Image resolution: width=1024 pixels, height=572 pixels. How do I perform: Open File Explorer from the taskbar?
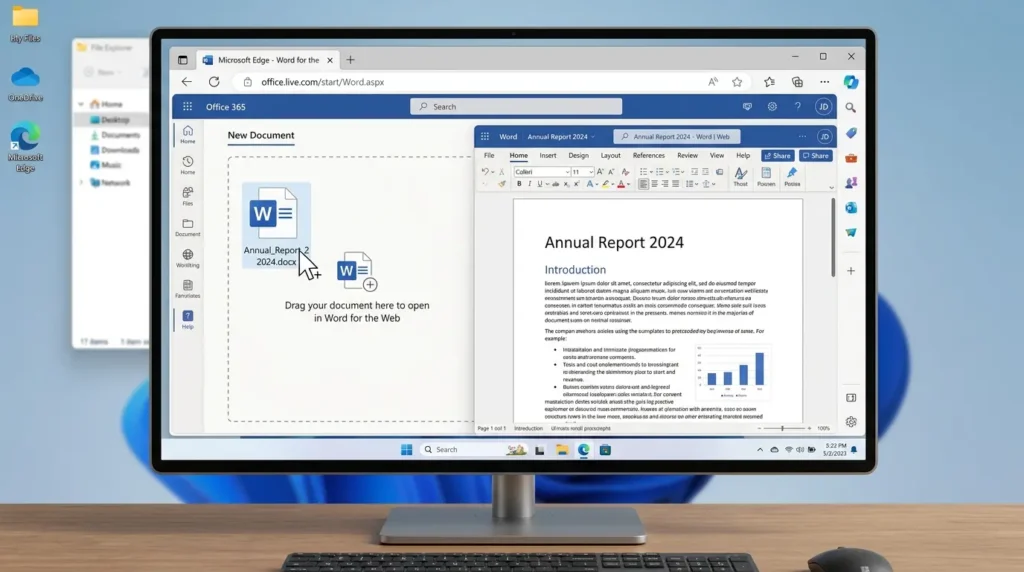click(562, 449)
